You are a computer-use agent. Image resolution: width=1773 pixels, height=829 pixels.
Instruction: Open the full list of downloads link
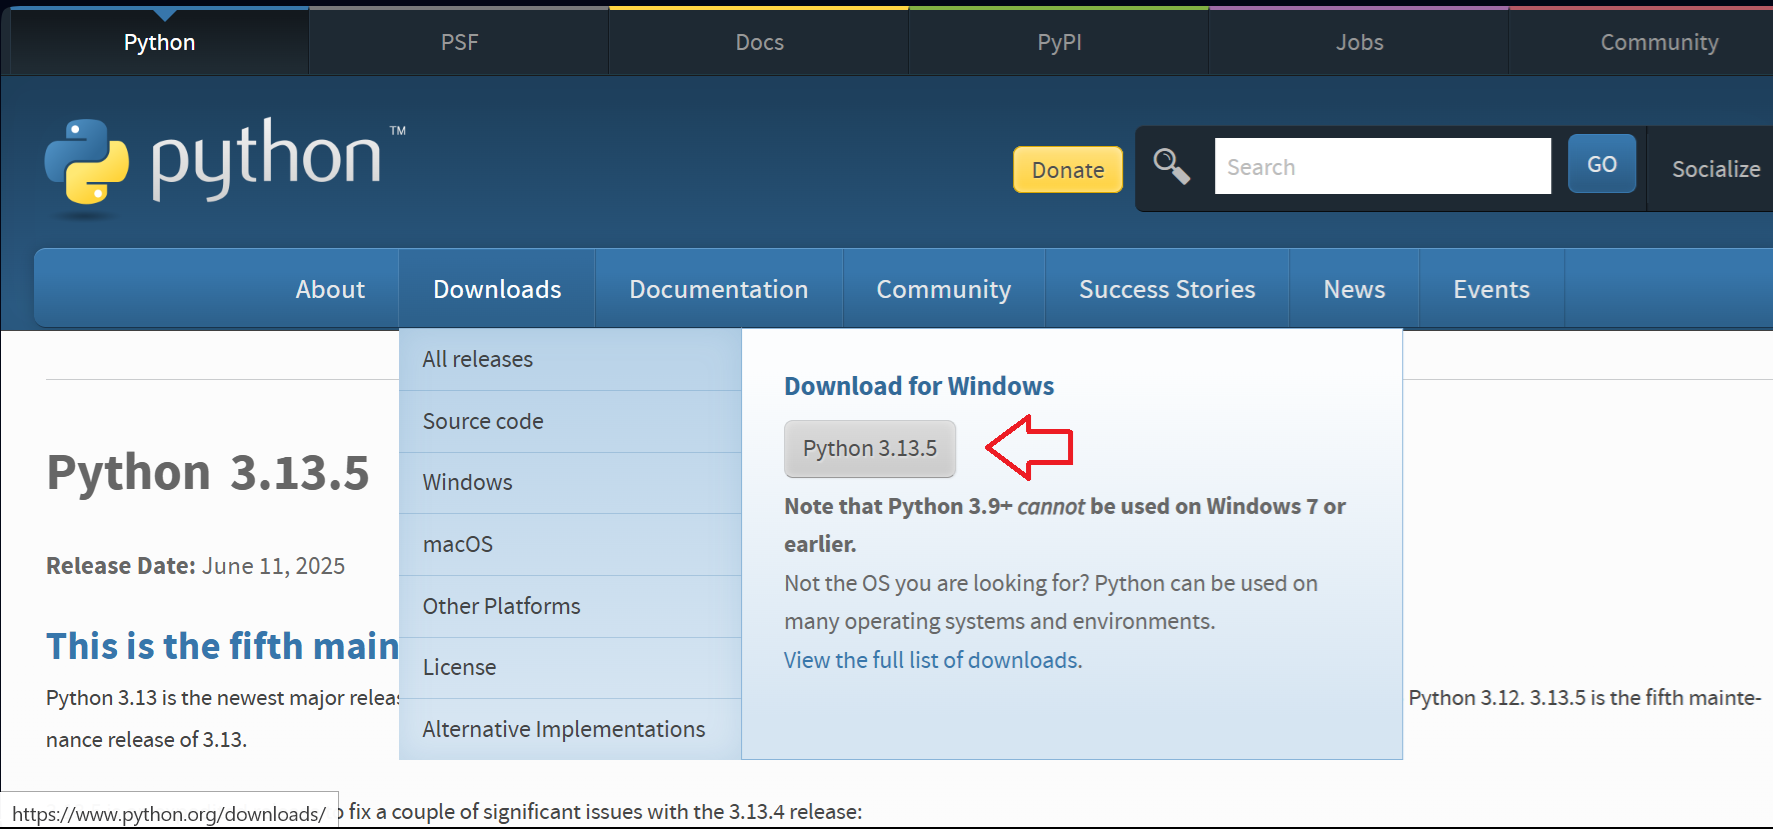point(931,660)
